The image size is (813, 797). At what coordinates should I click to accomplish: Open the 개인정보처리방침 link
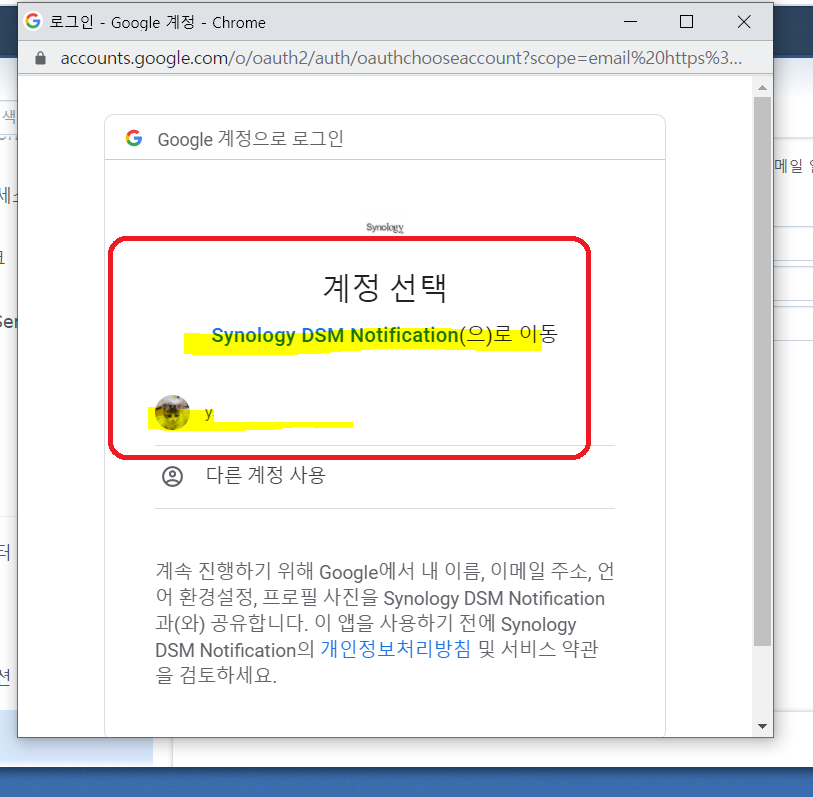(x=396, y=649)
